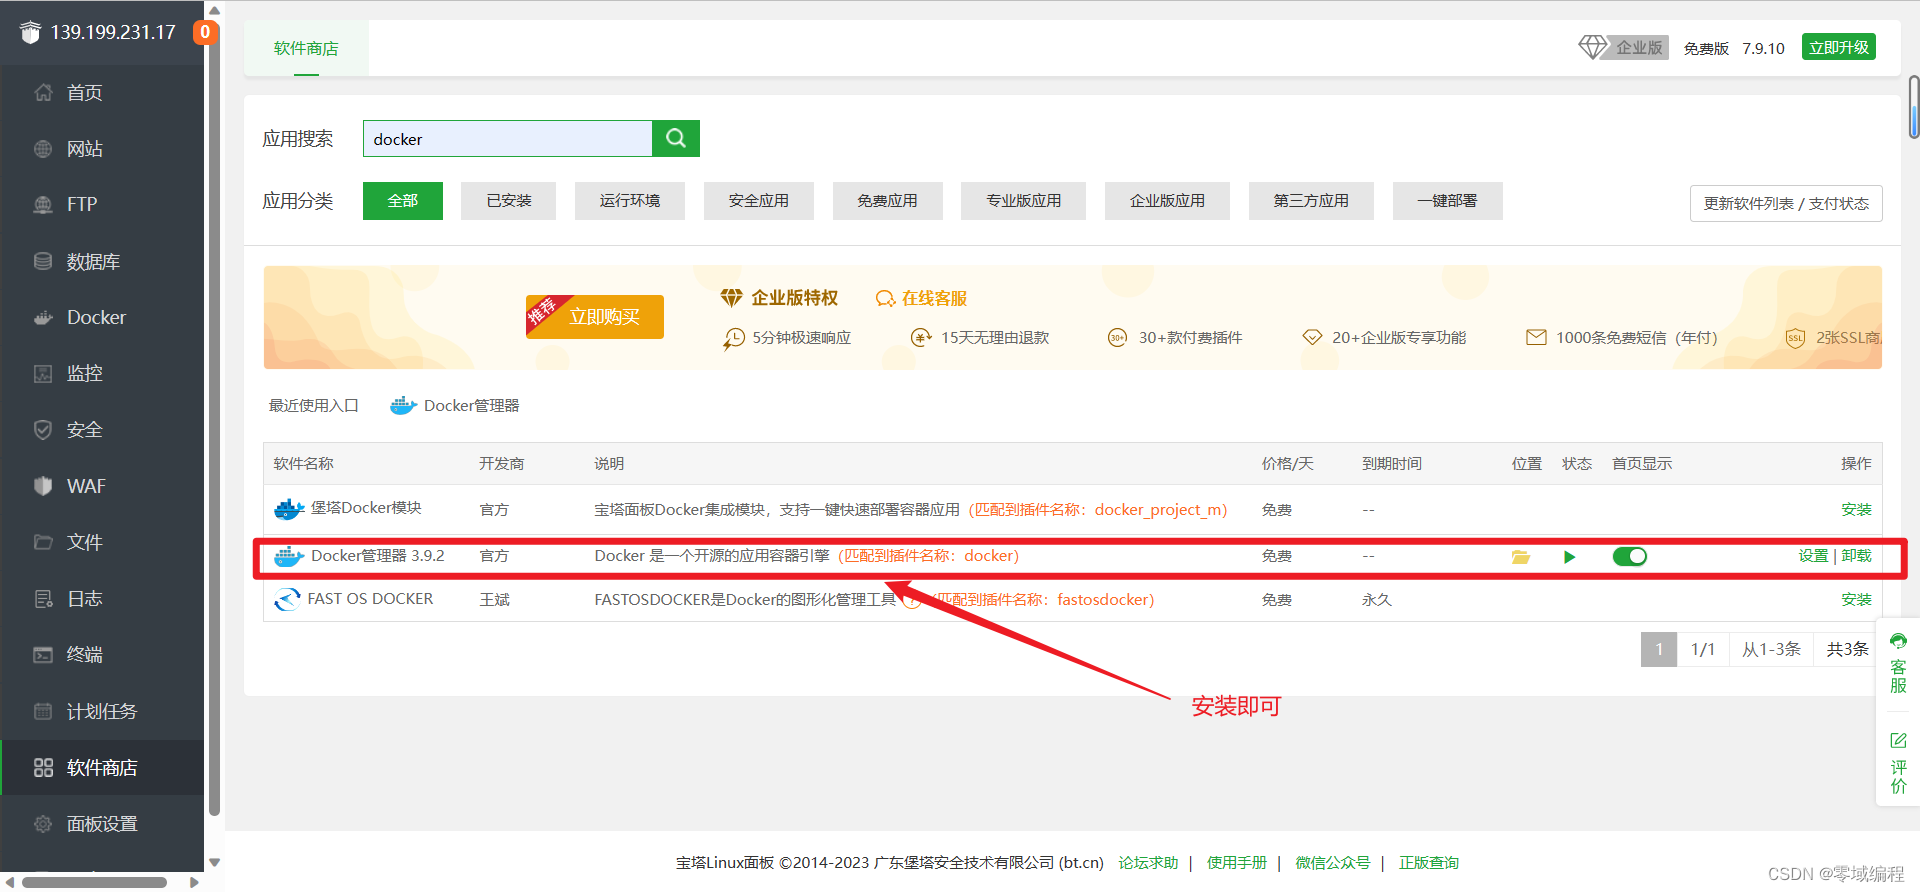Click the FAST OS DOCKER row icon
Screen dimensions: 1920x892
287,599
